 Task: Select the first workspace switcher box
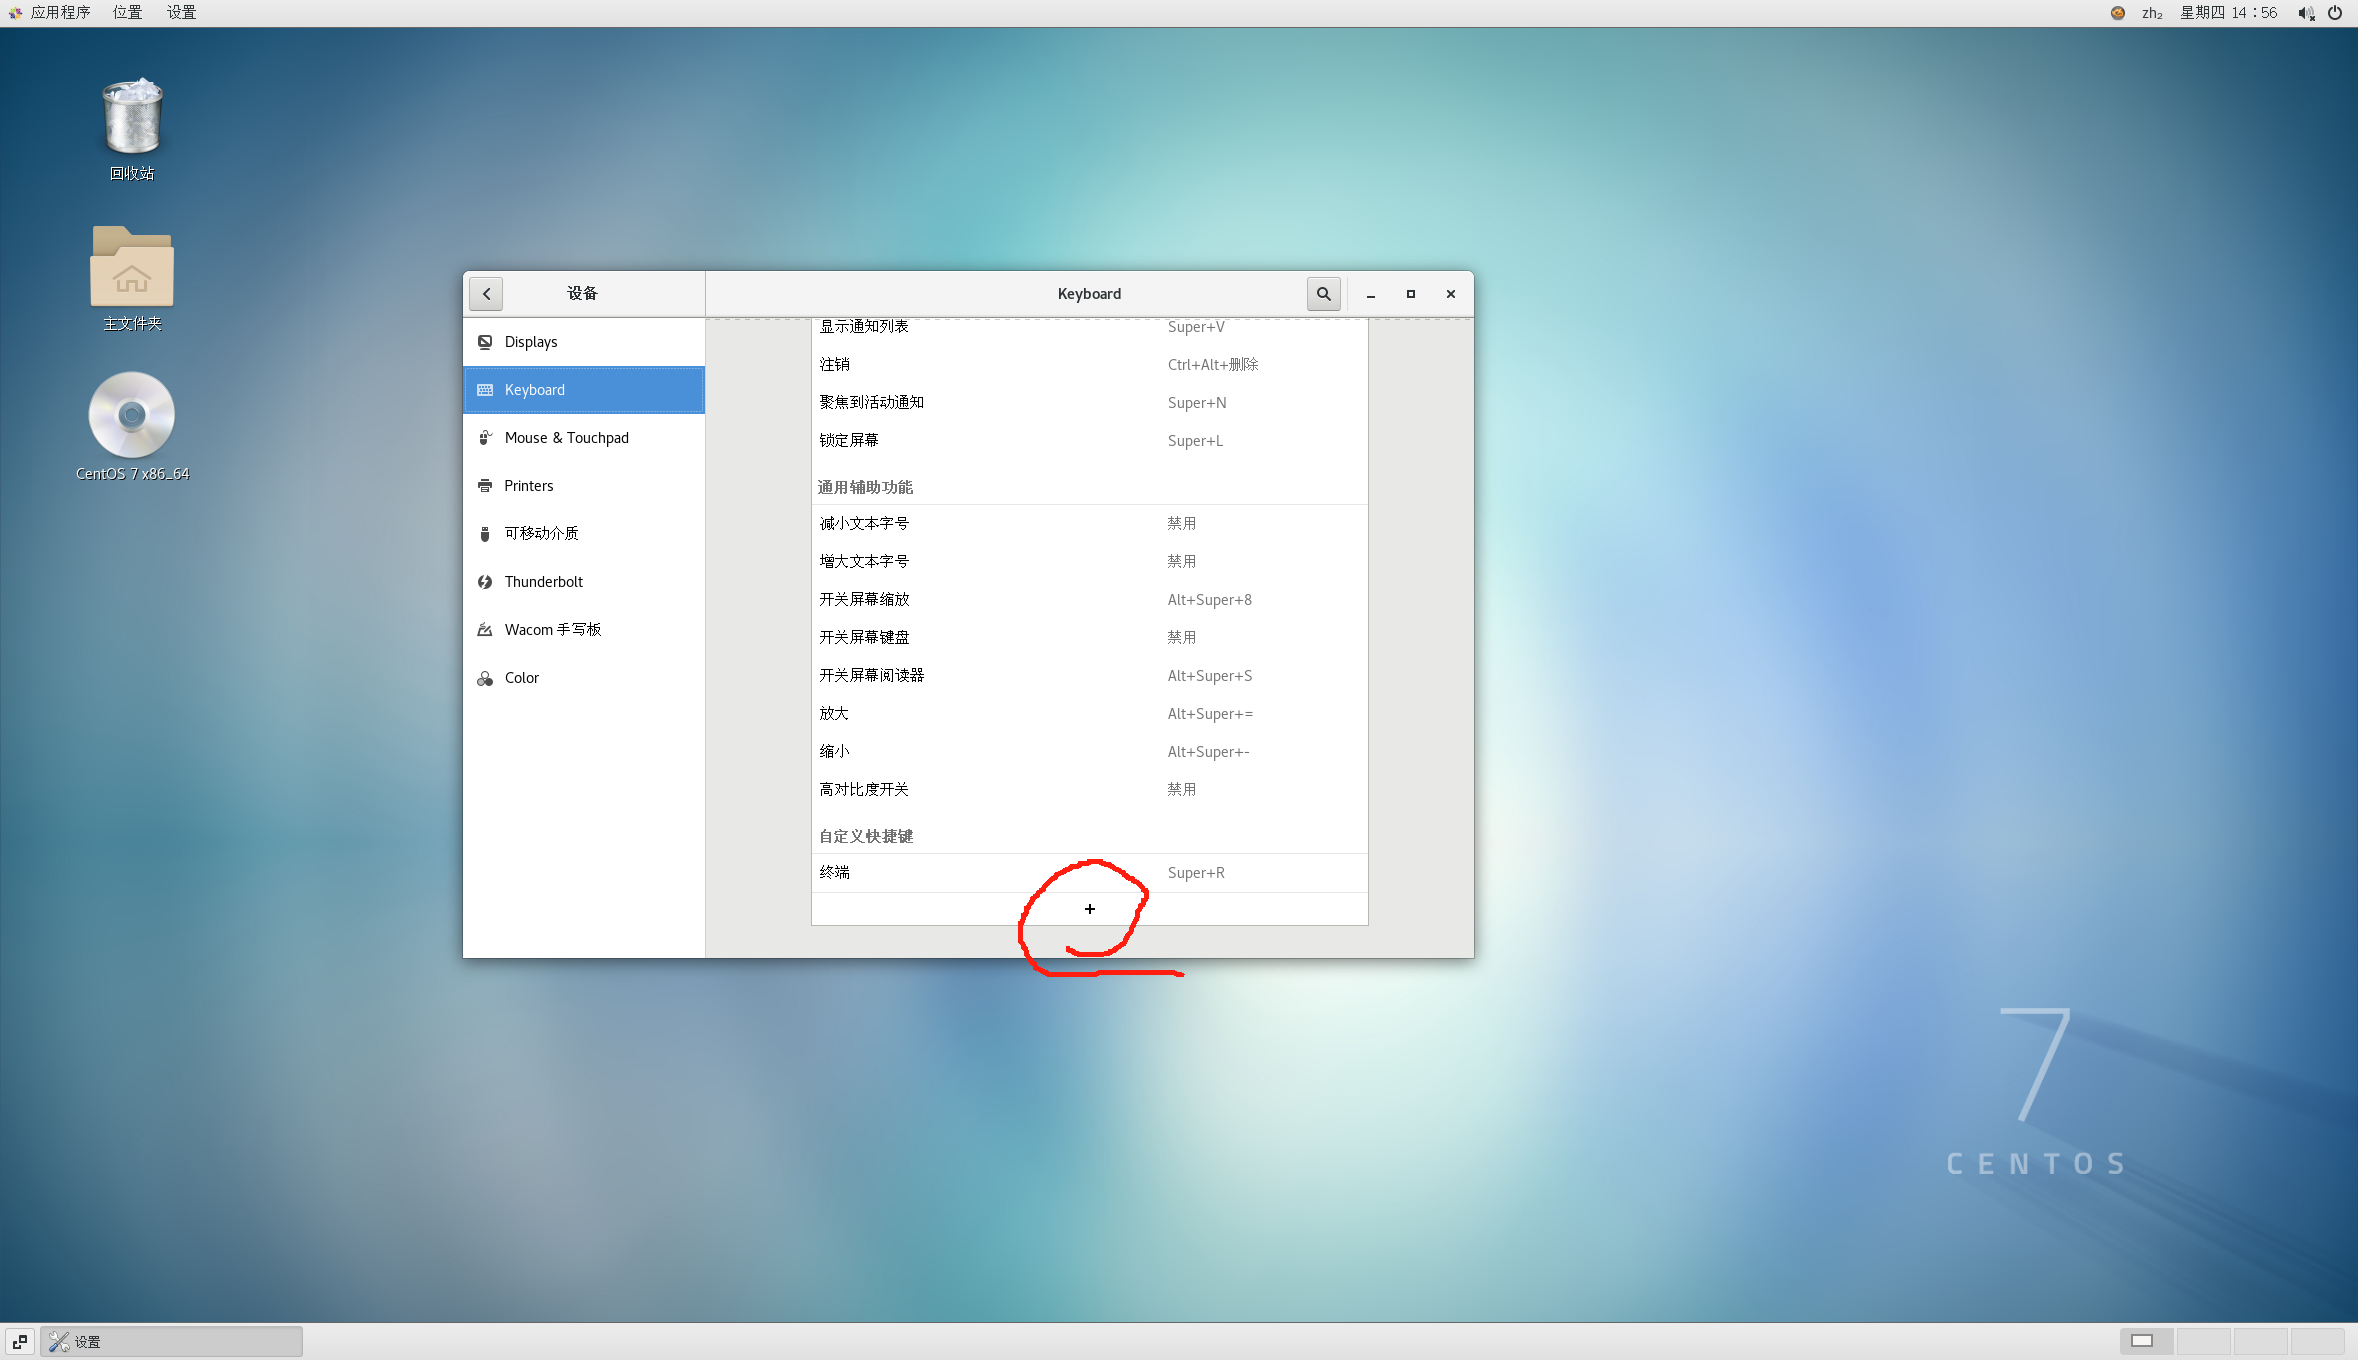2145,1341
